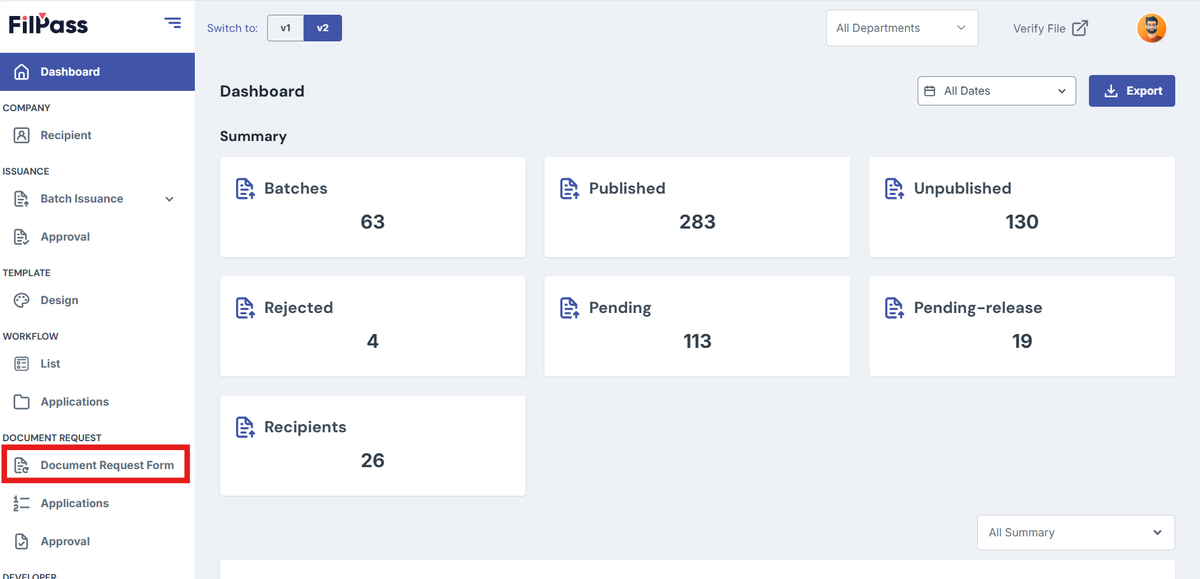Click the Document Request Approval icon
Viewport: 1200px width, 579px height.
point(22,541)
